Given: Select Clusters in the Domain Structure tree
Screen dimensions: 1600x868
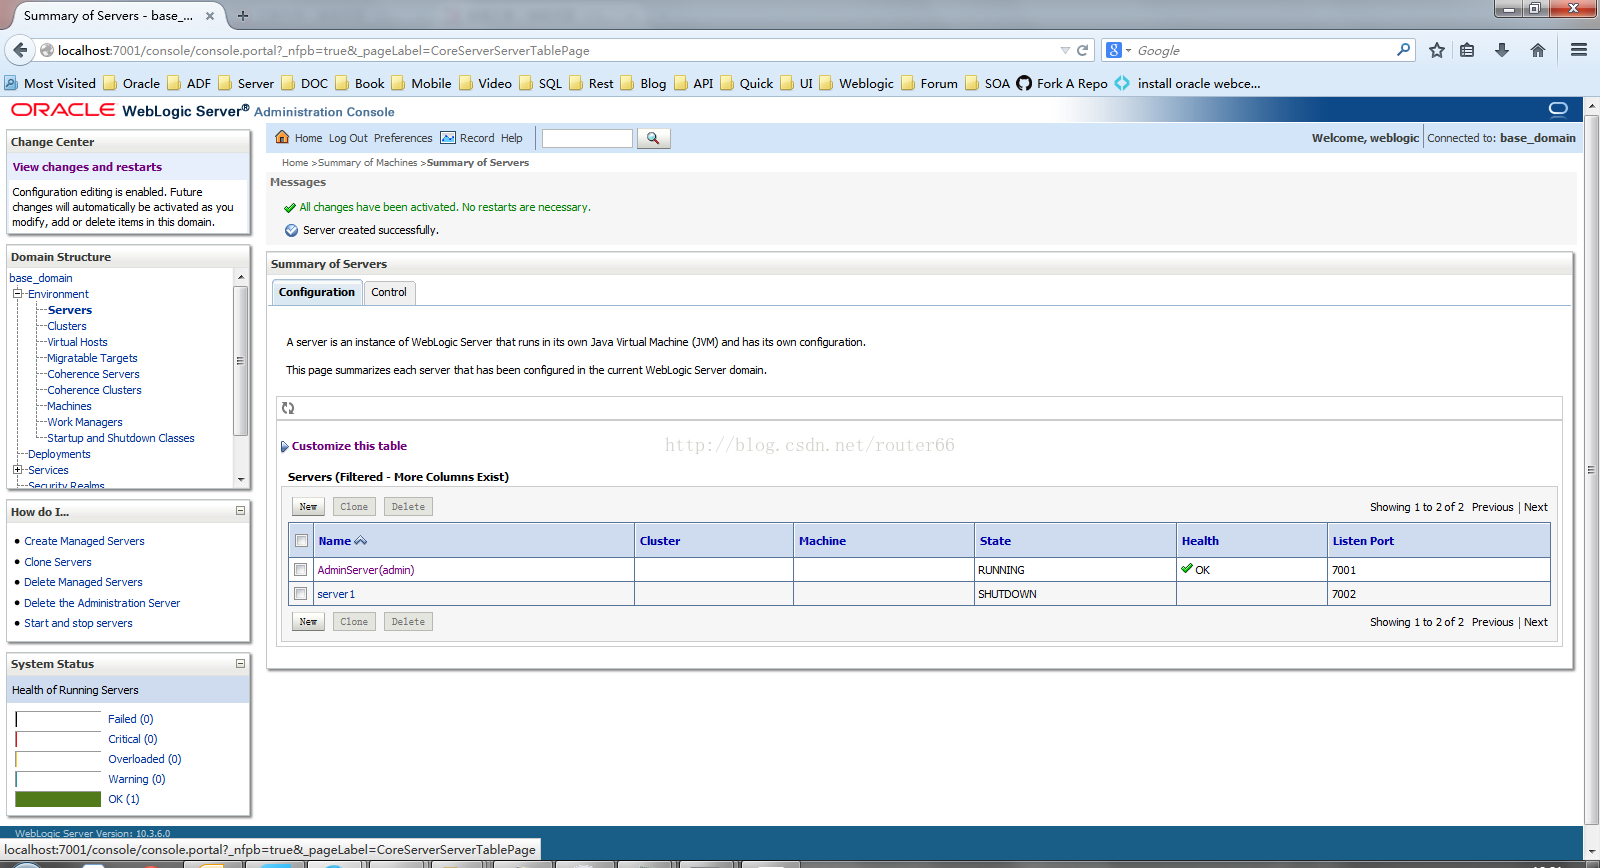Looking at the screenshot, I should [67, 326].
